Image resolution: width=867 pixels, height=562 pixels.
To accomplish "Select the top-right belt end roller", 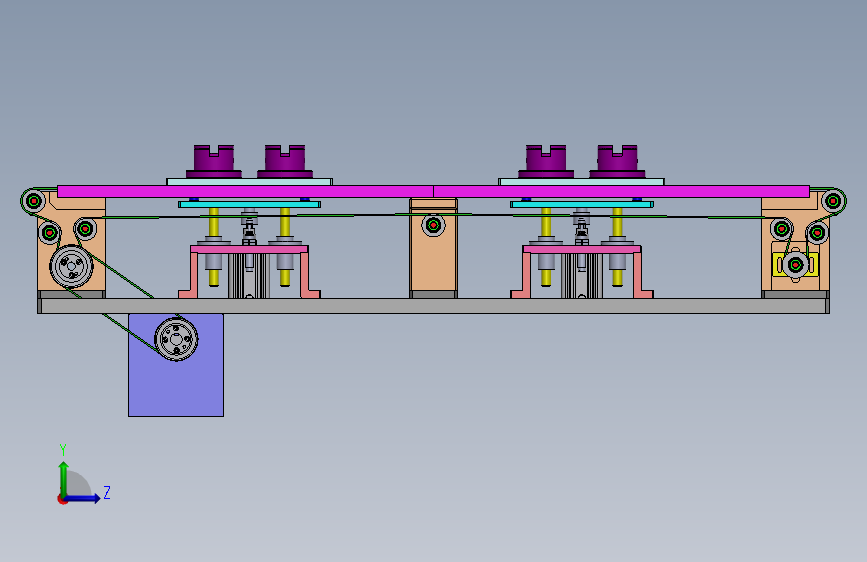I will (833, 200).
